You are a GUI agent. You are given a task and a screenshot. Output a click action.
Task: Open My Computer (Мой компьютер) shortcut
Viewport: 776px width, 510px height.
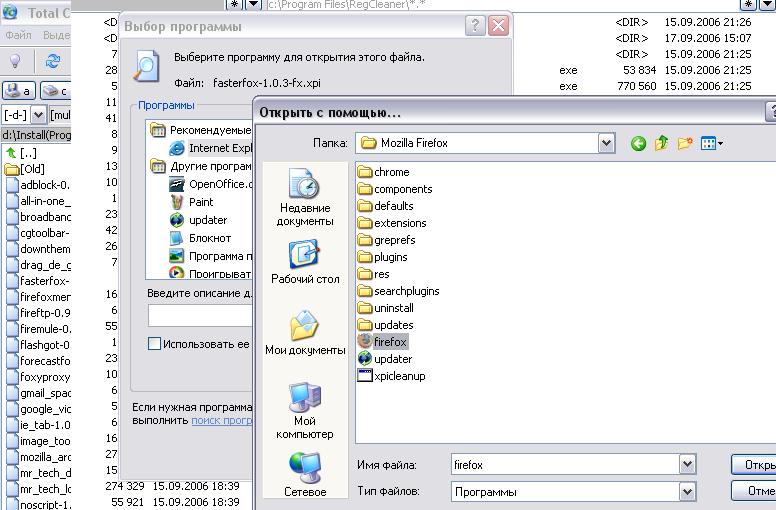(304, 410)
